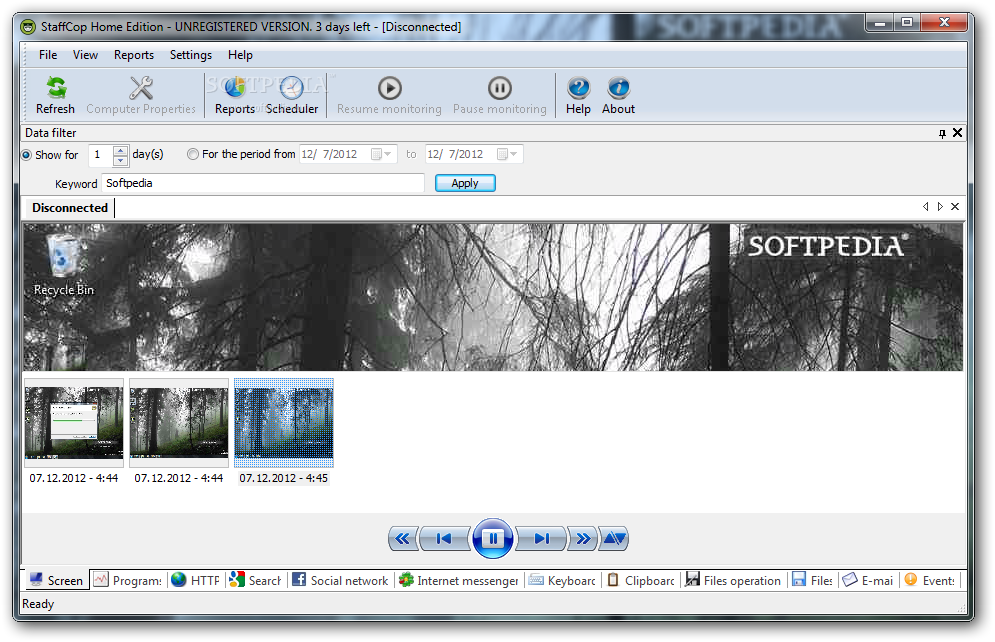This screenshot has height=642, width=995.
Task: Pin the Data filter panel
Action: click(942, 133)
